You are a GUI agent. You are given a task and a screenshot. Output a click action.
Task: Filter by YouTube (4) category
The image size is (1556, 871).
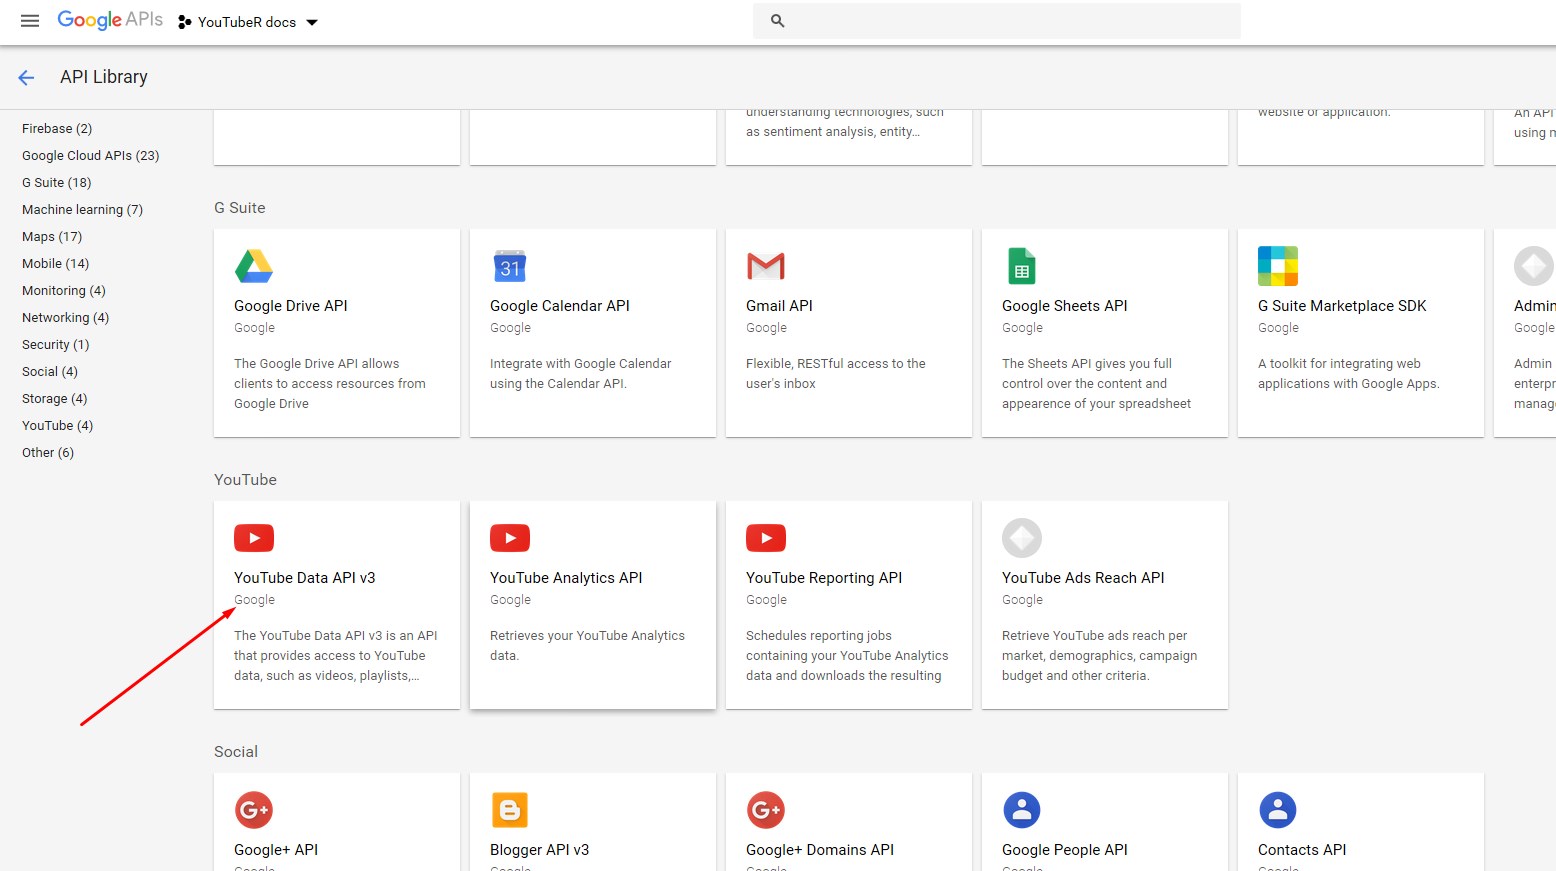(x=57, y=426)
